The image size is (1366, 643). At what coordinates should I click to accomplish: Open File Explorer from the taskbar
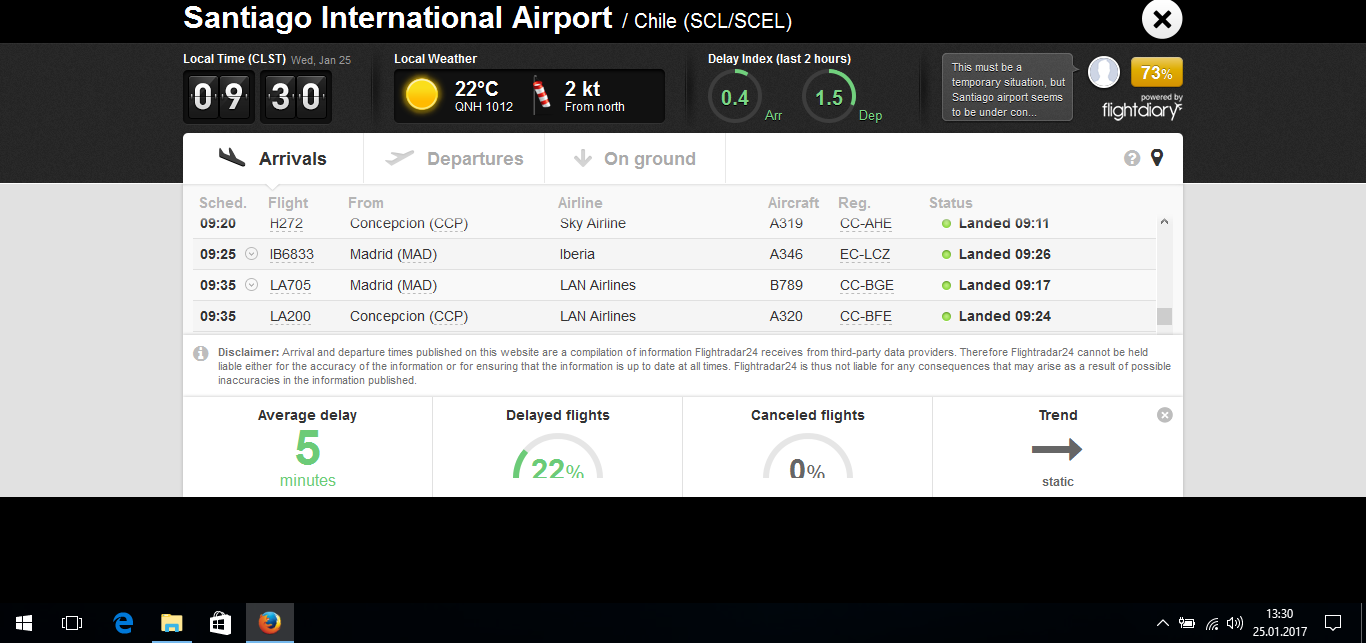pyautogui.click(x=172, y=622)
